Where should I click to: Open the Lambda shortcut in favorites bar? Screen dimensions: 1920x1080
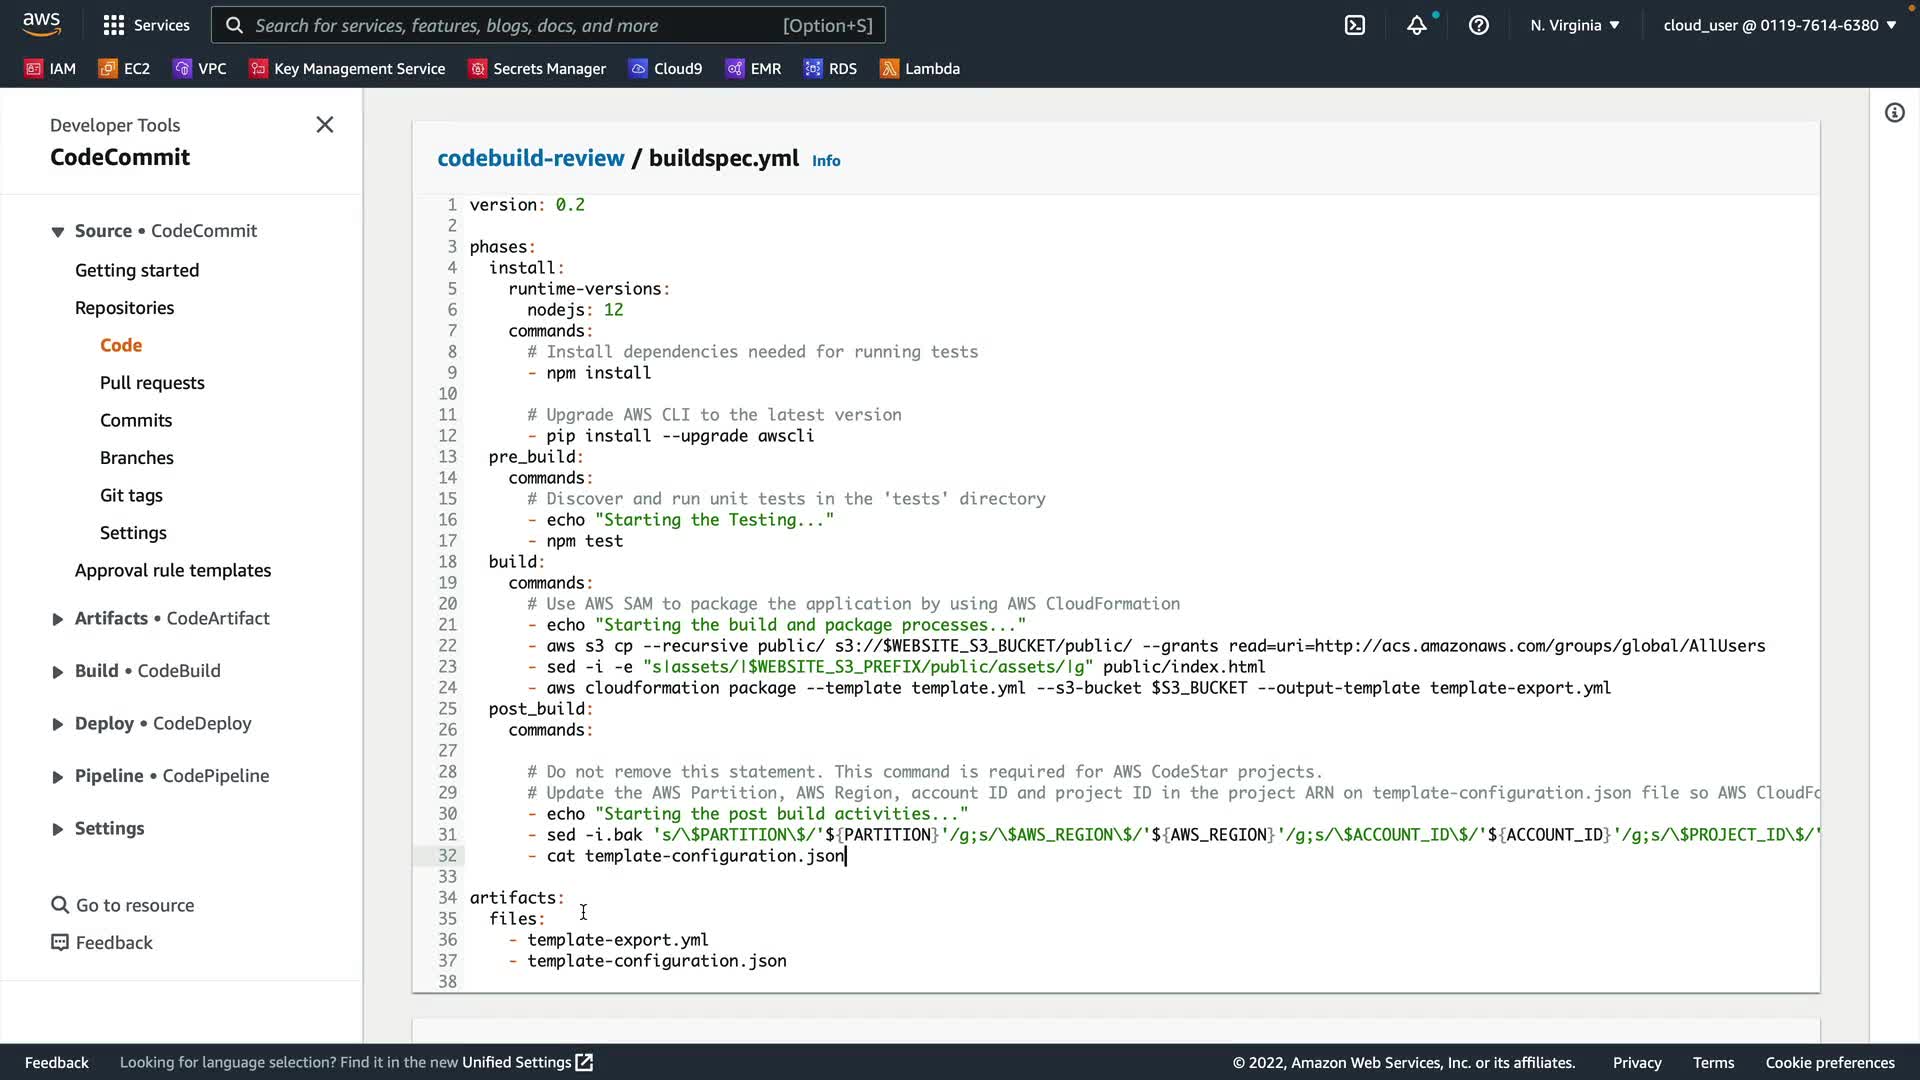919,68
